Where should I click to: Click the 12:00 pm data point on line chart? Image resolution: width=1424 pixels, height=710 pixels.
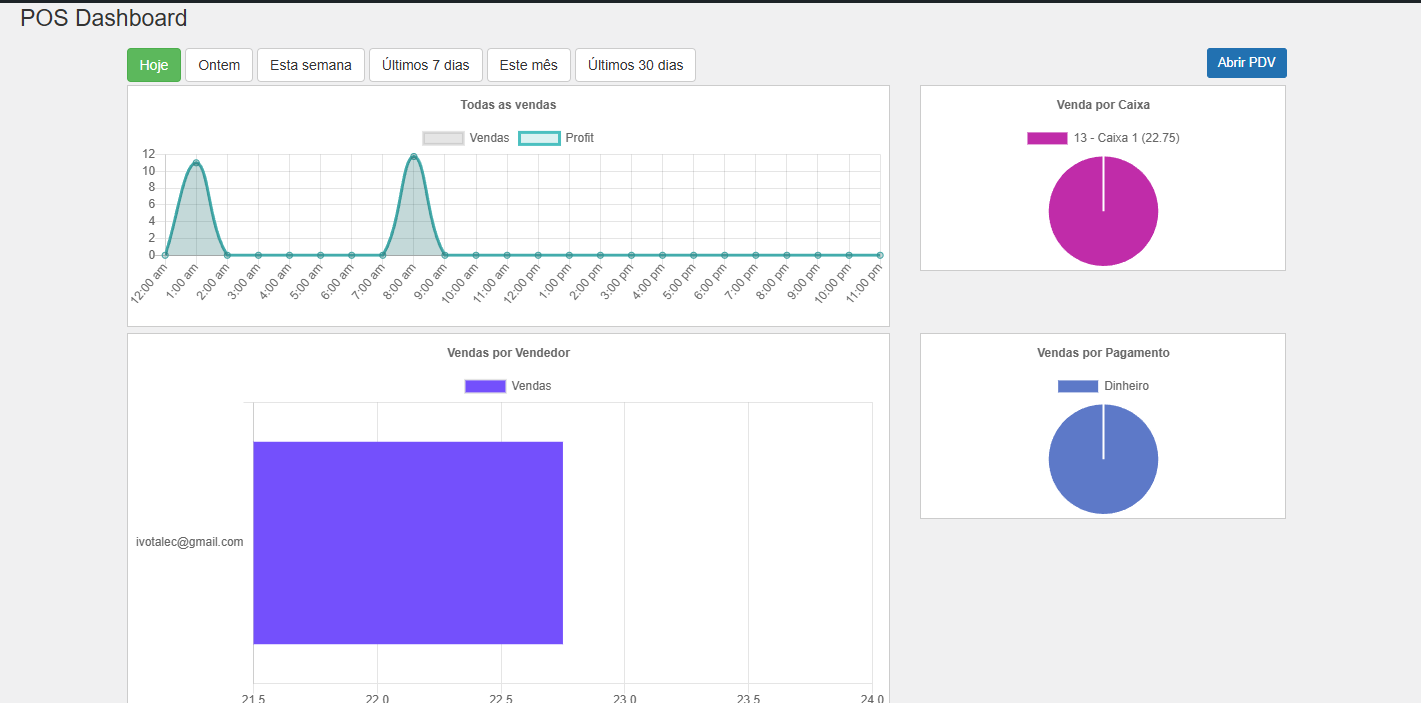538,255
